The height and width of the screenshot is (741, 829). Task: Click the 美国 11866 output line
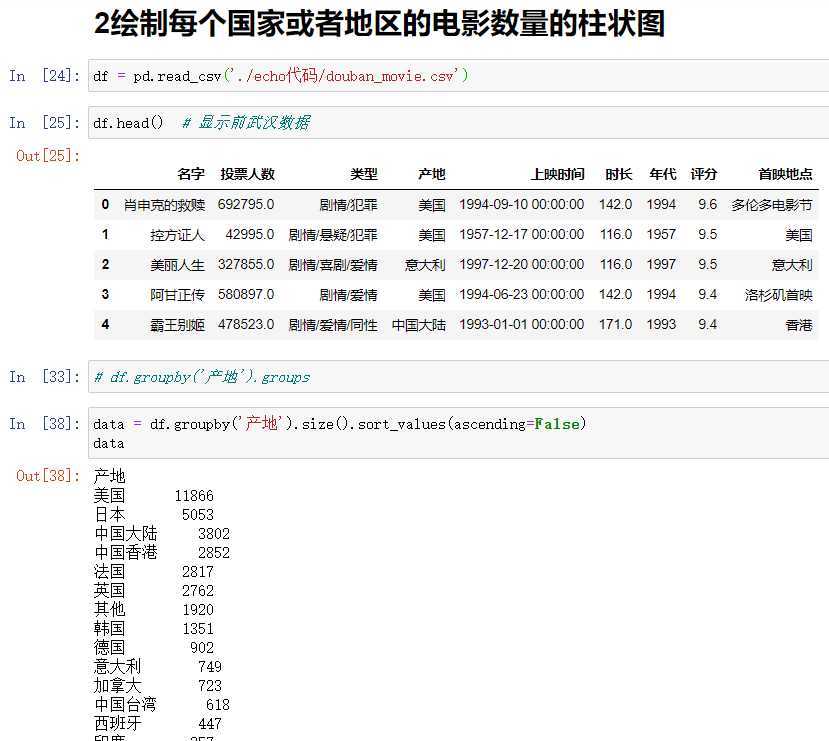(x=154, y=495)
